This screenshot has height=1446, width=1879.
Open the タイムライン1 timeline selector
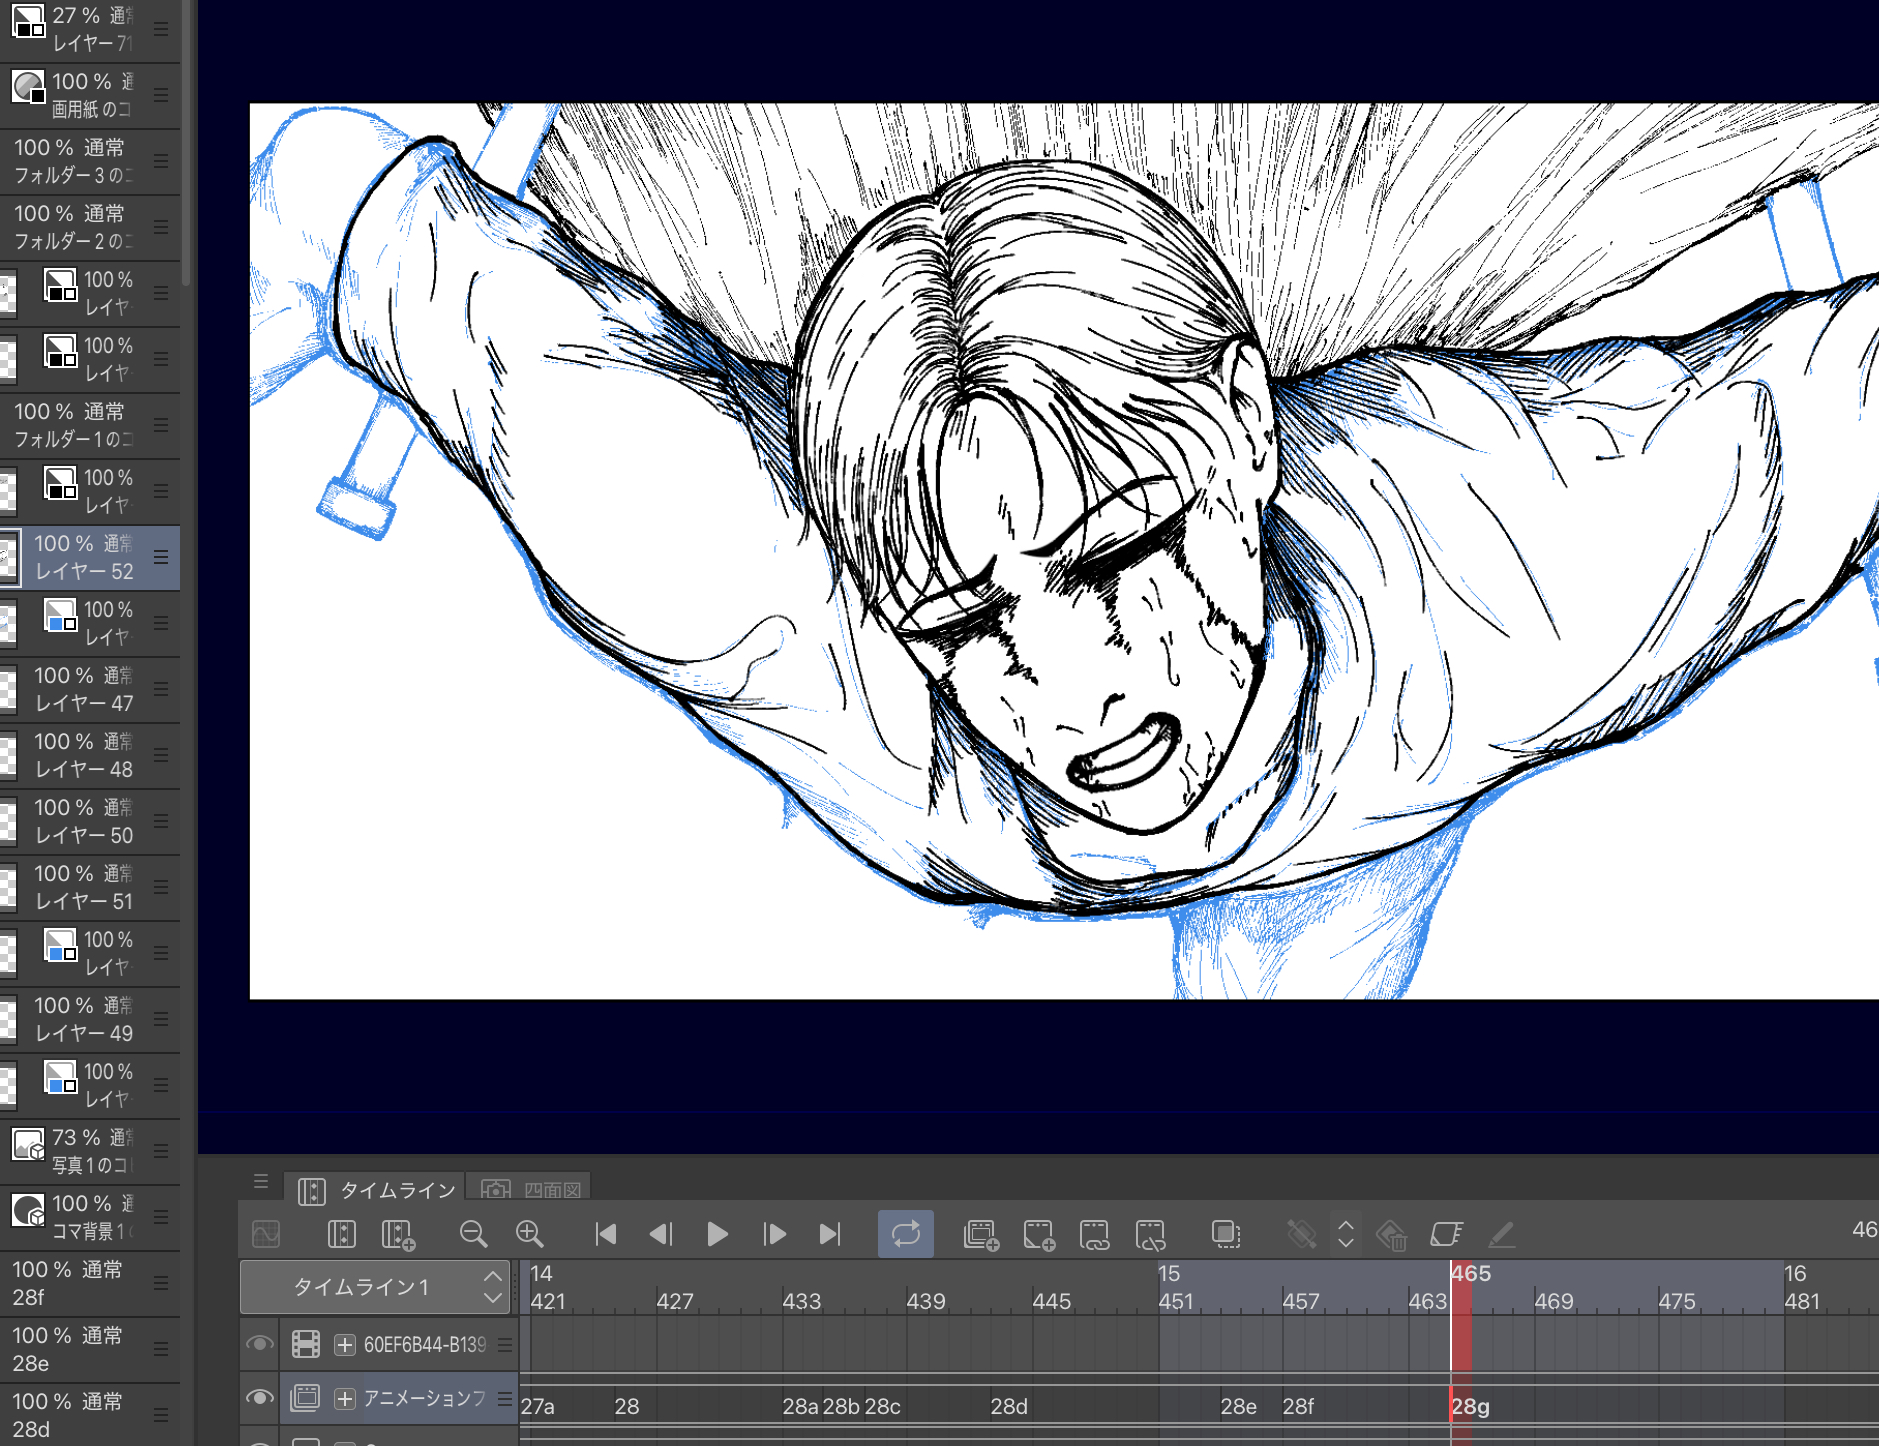point(375,1287)
